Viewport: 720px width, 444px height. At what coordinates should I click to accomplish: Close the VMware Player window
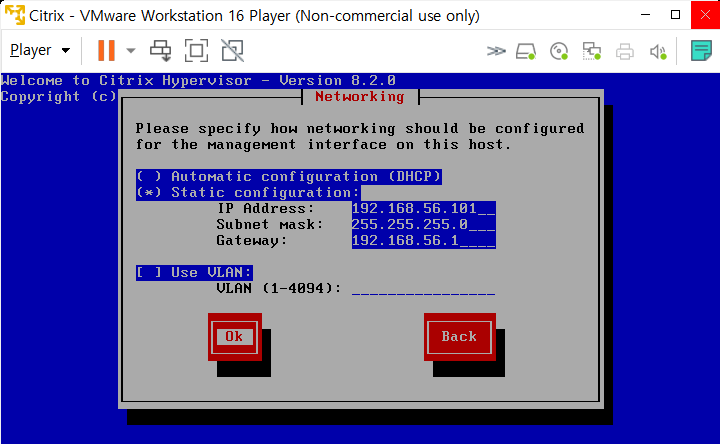coord(705,15)
